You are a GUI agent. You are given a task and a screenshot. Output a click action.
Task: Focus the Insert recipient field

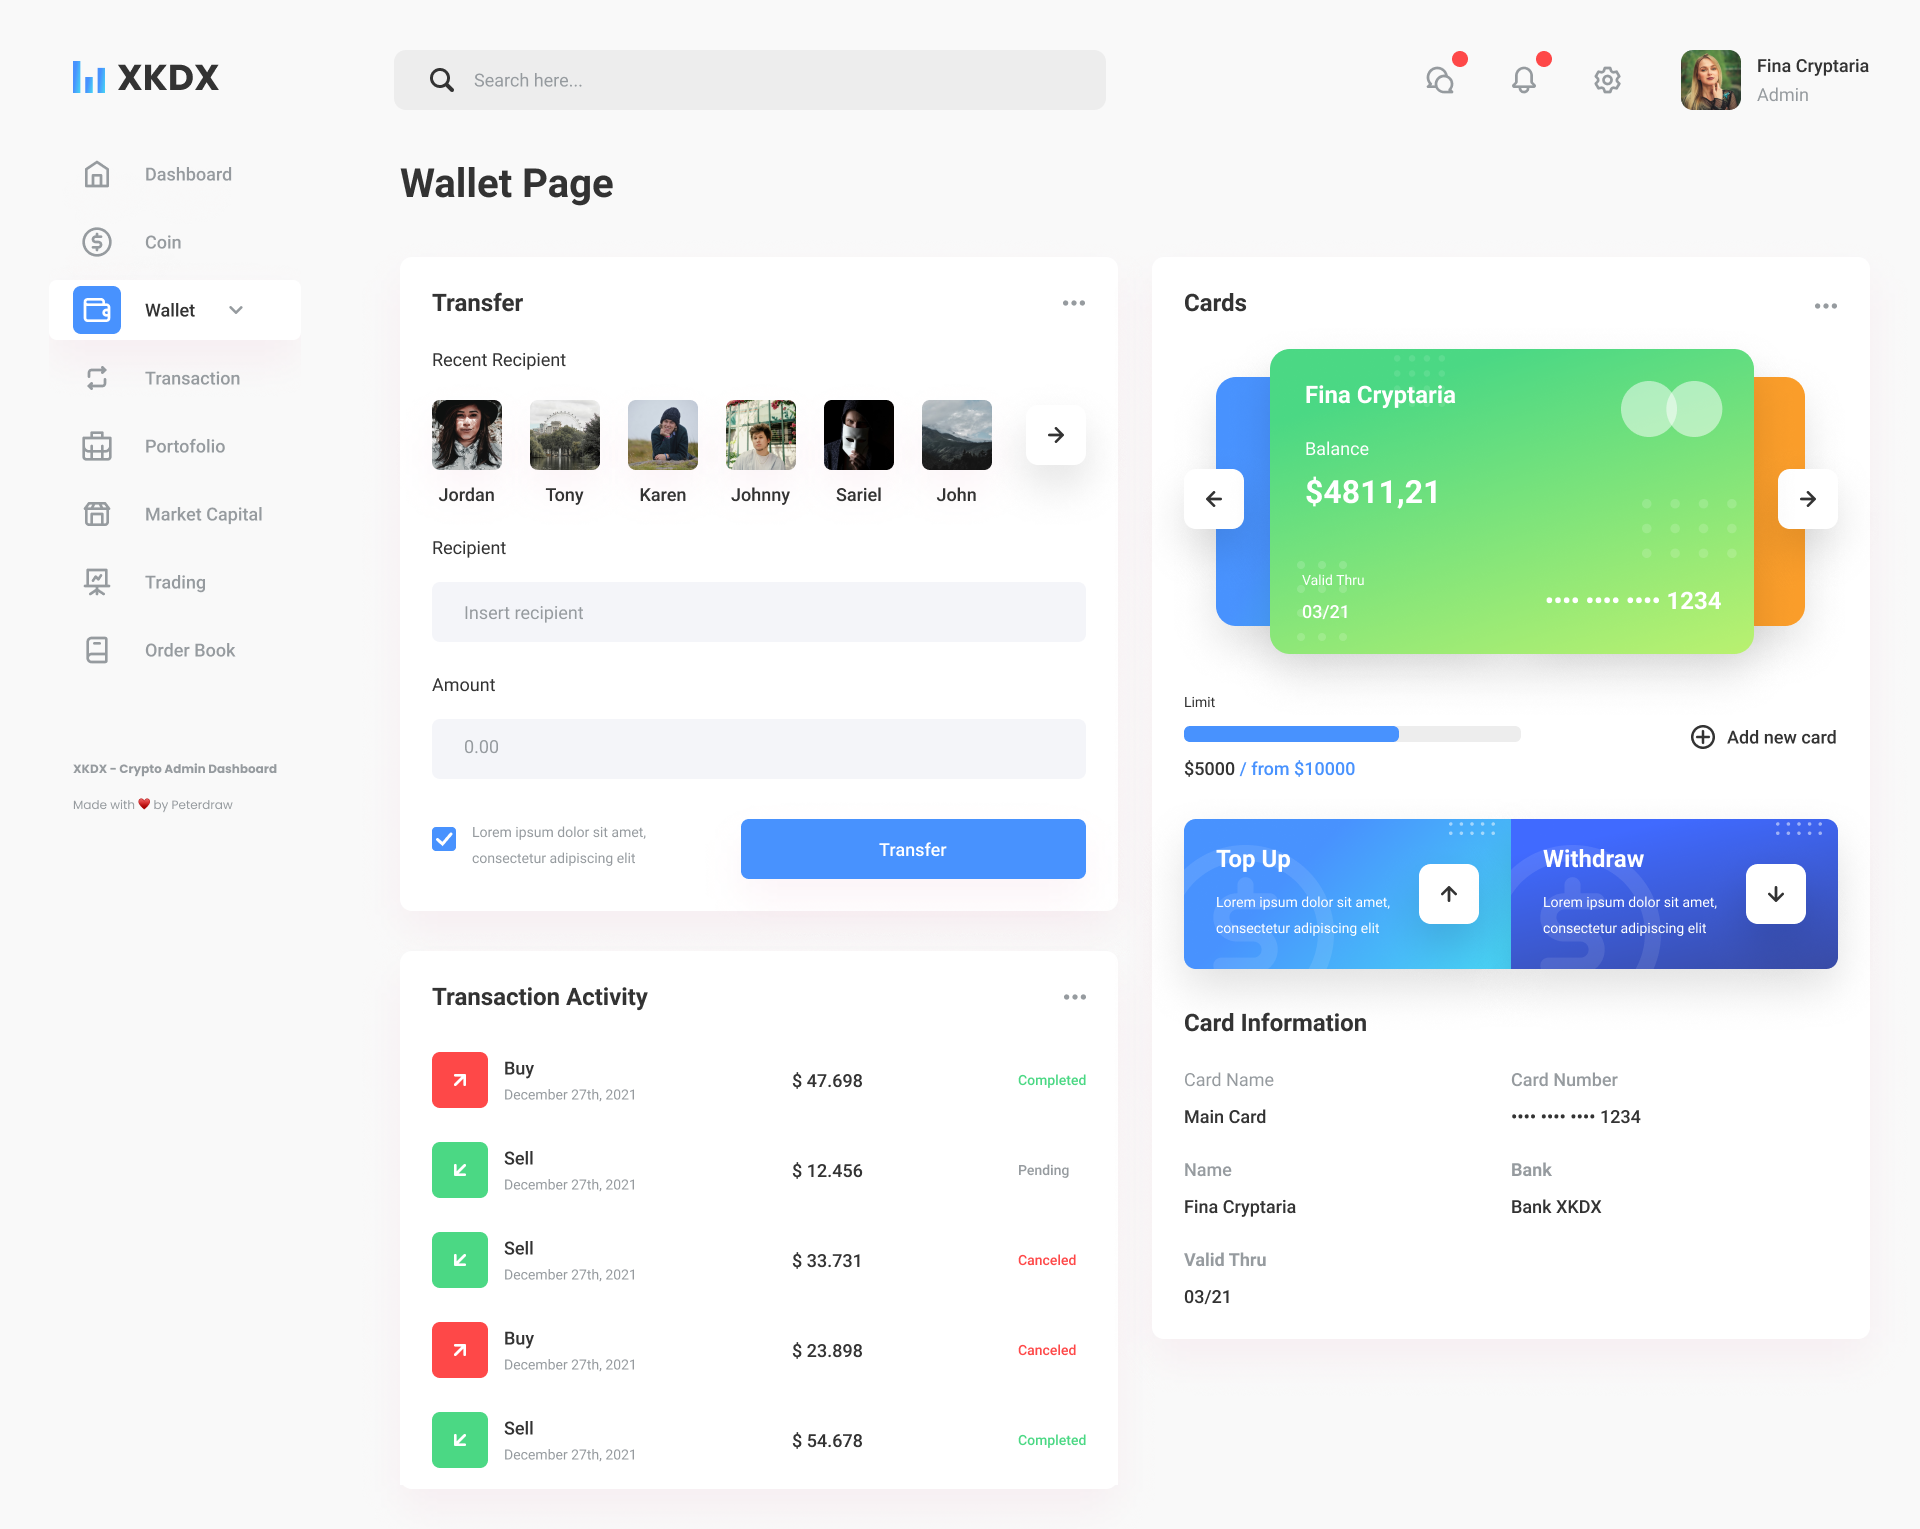point(758,612)
